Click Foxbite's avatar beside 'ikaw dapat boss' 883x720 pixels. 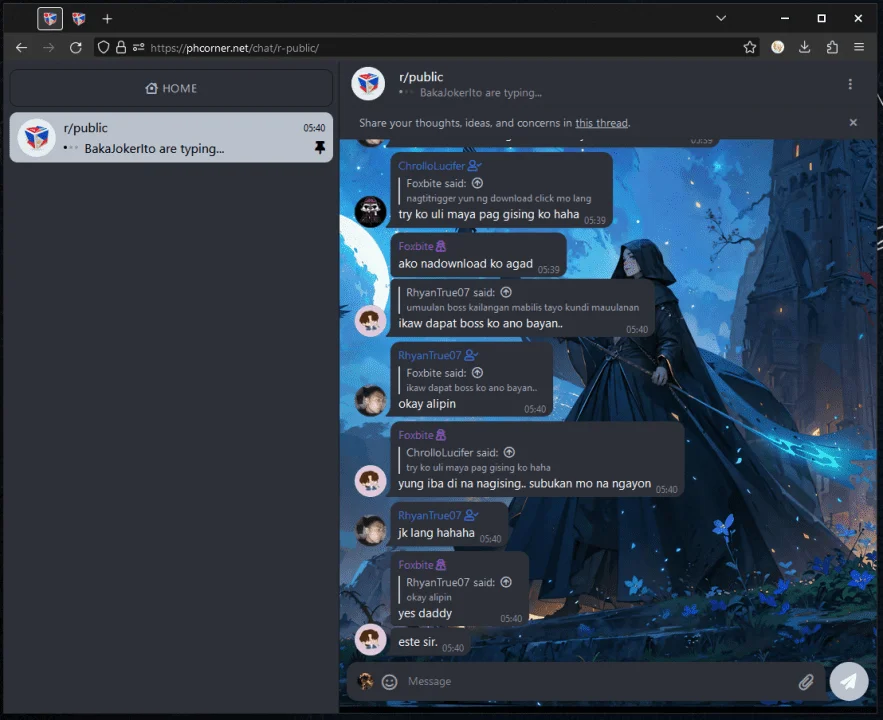371,320
